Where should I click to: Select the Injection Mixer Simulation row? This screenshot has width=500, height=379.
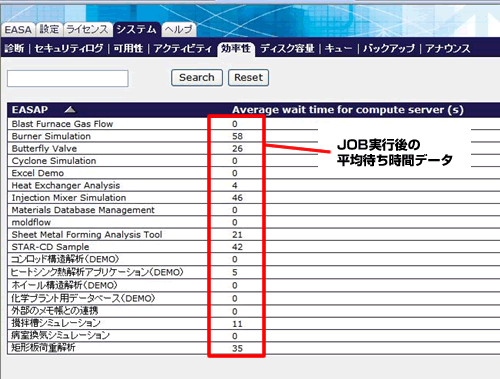tap(253, 198)
